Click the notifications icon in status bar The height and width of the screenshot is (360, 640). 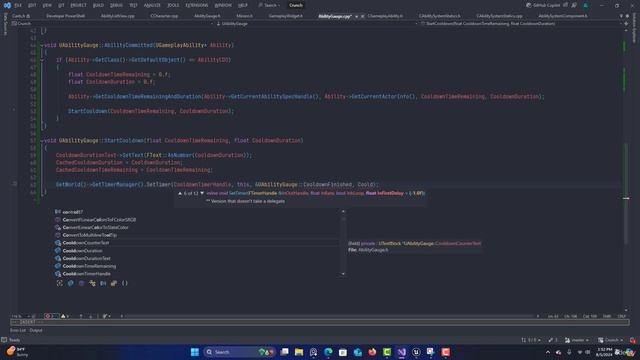tap(632, 340)
